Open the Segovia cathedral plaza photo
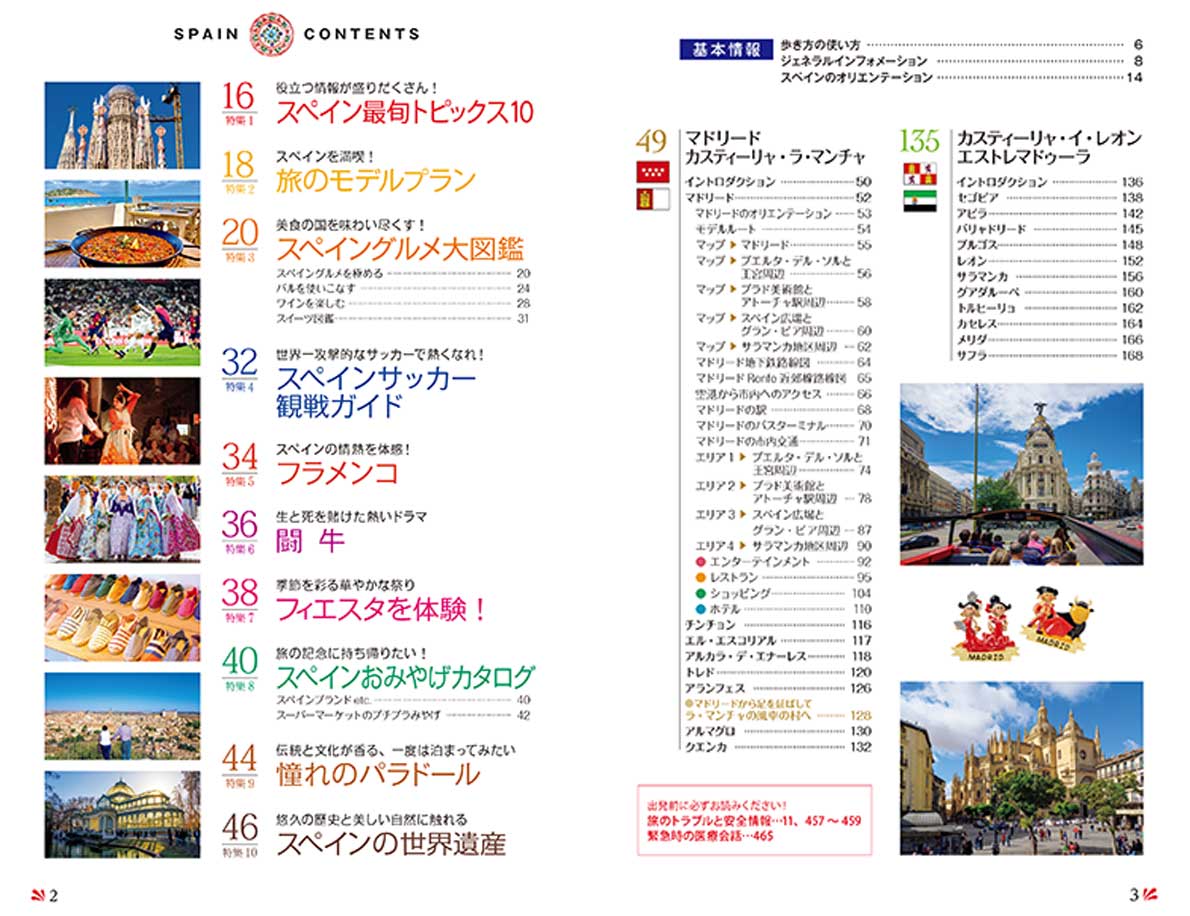Screen dimensions: 1190x916 [x=1020, y=766]
